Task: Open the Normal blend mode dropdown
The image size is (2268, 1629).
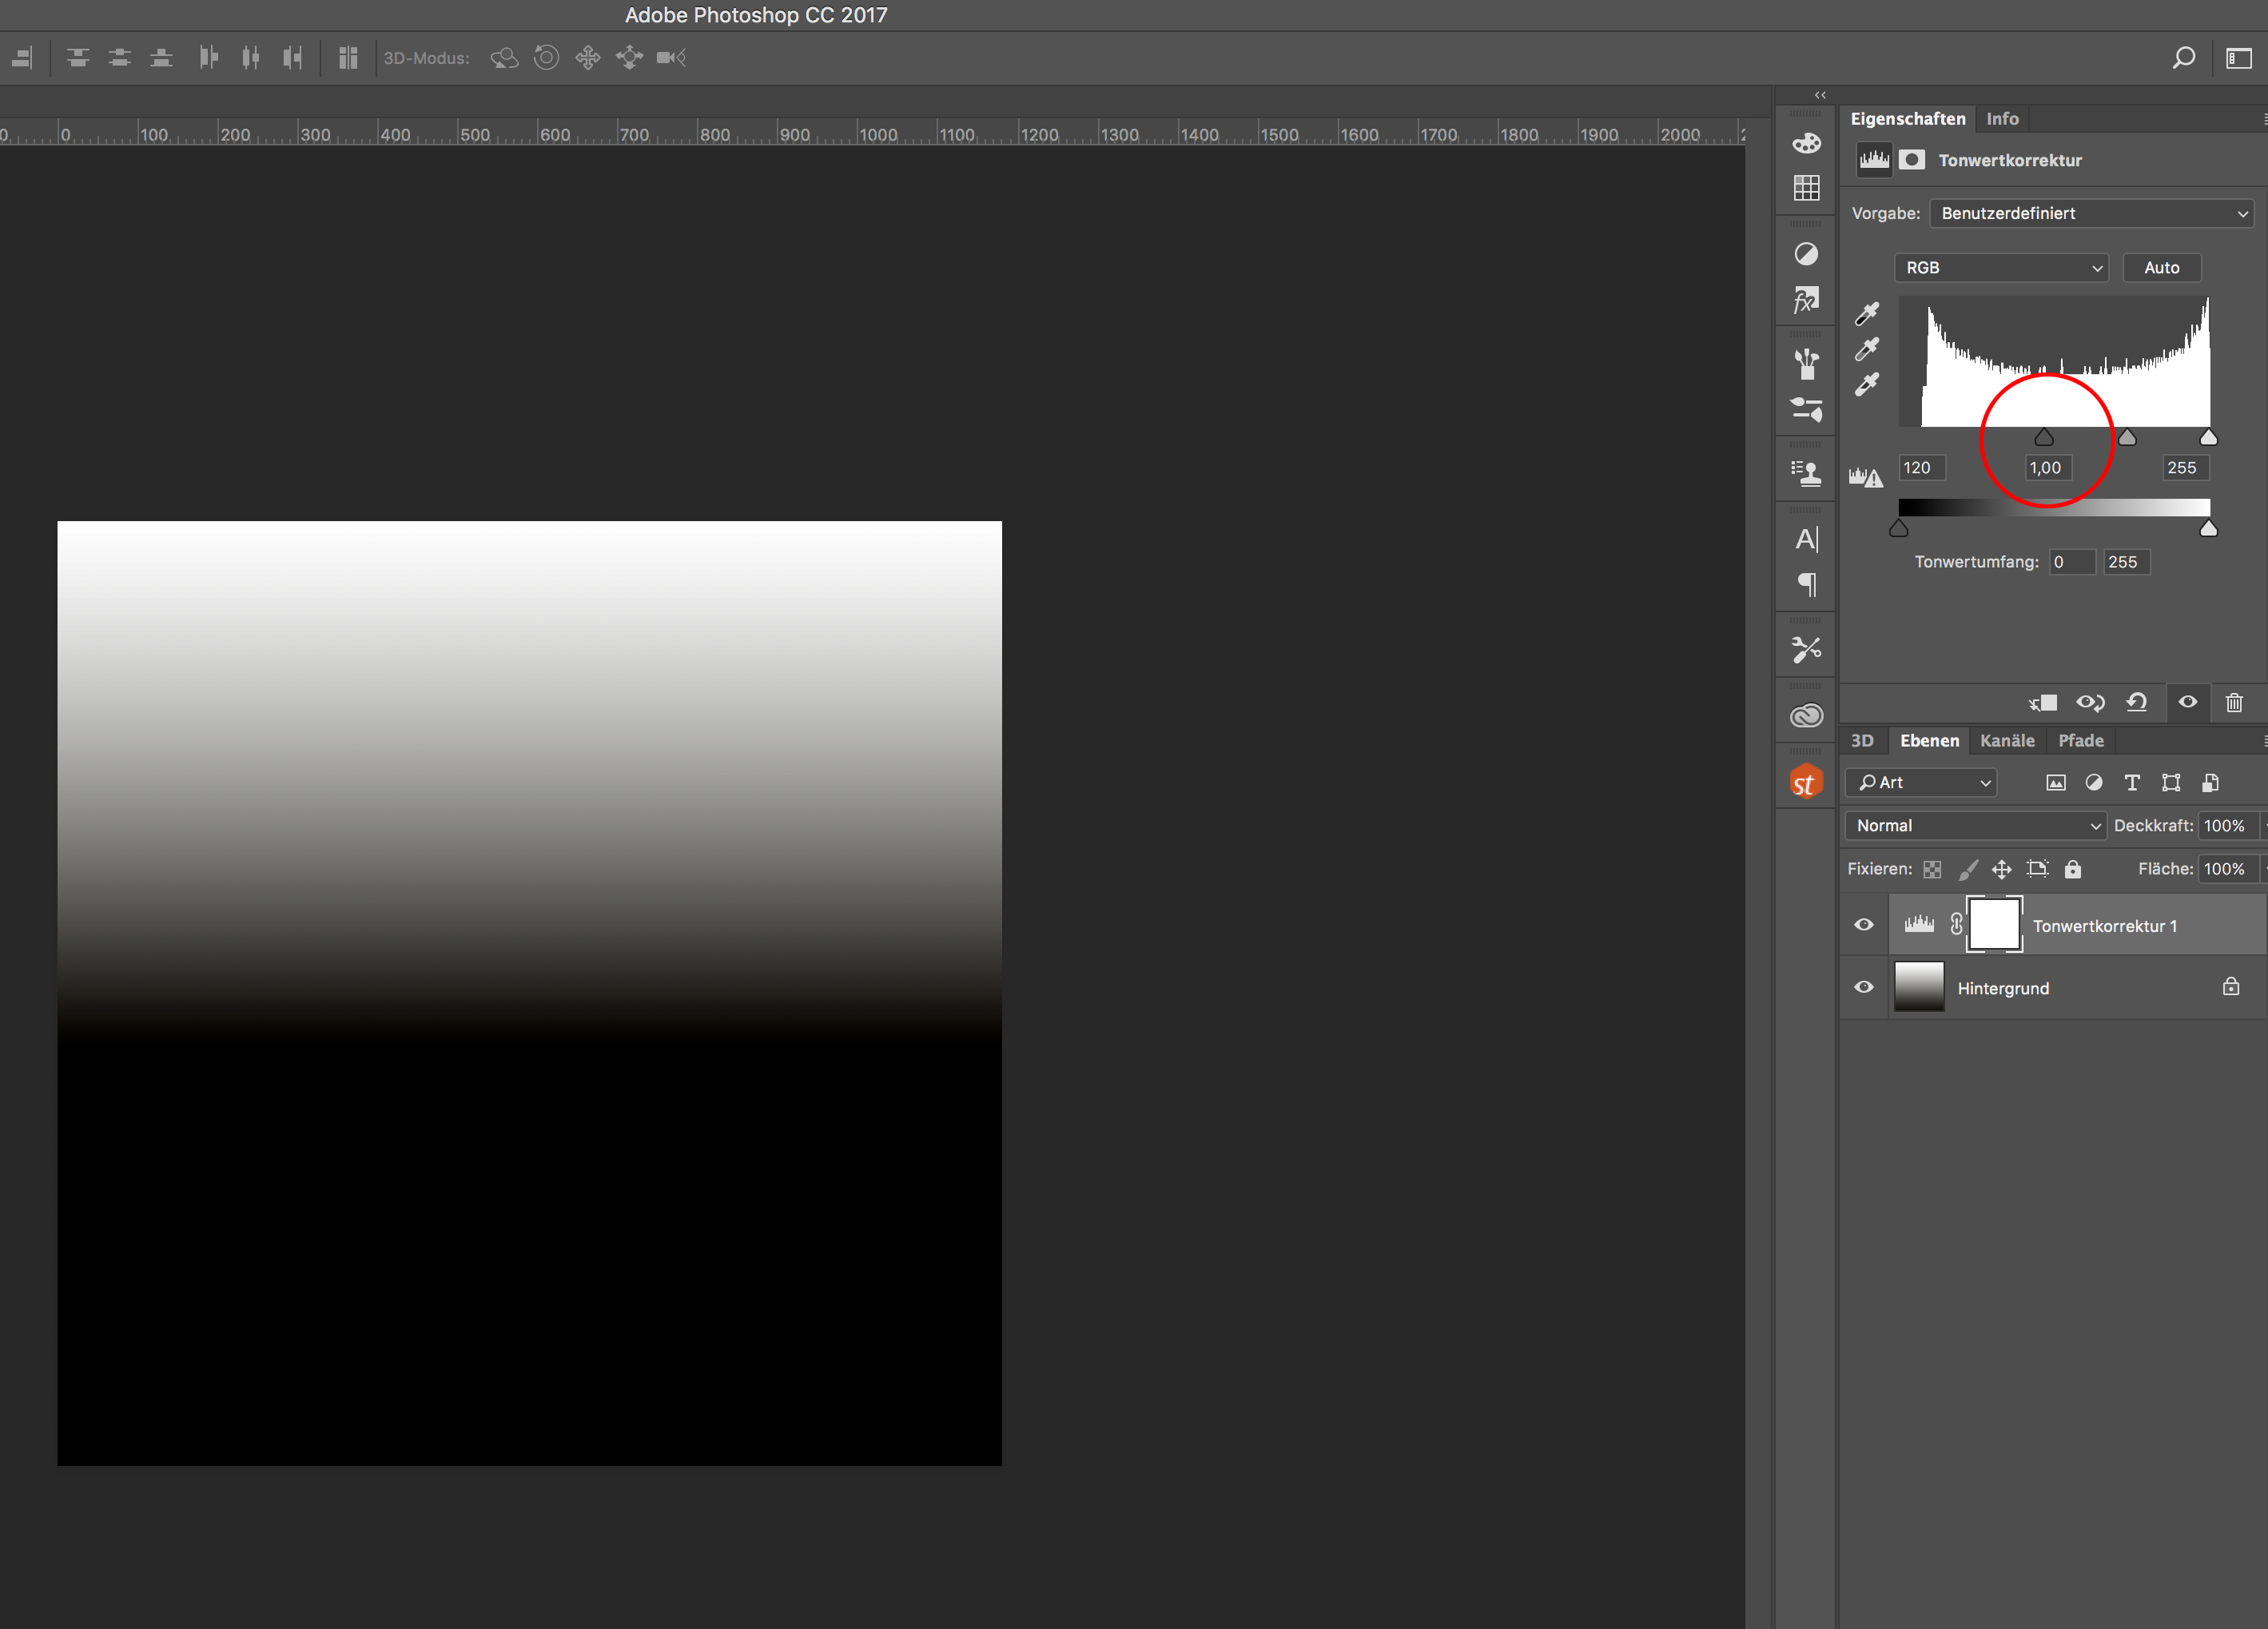Action: click(x=1975, y=826)
